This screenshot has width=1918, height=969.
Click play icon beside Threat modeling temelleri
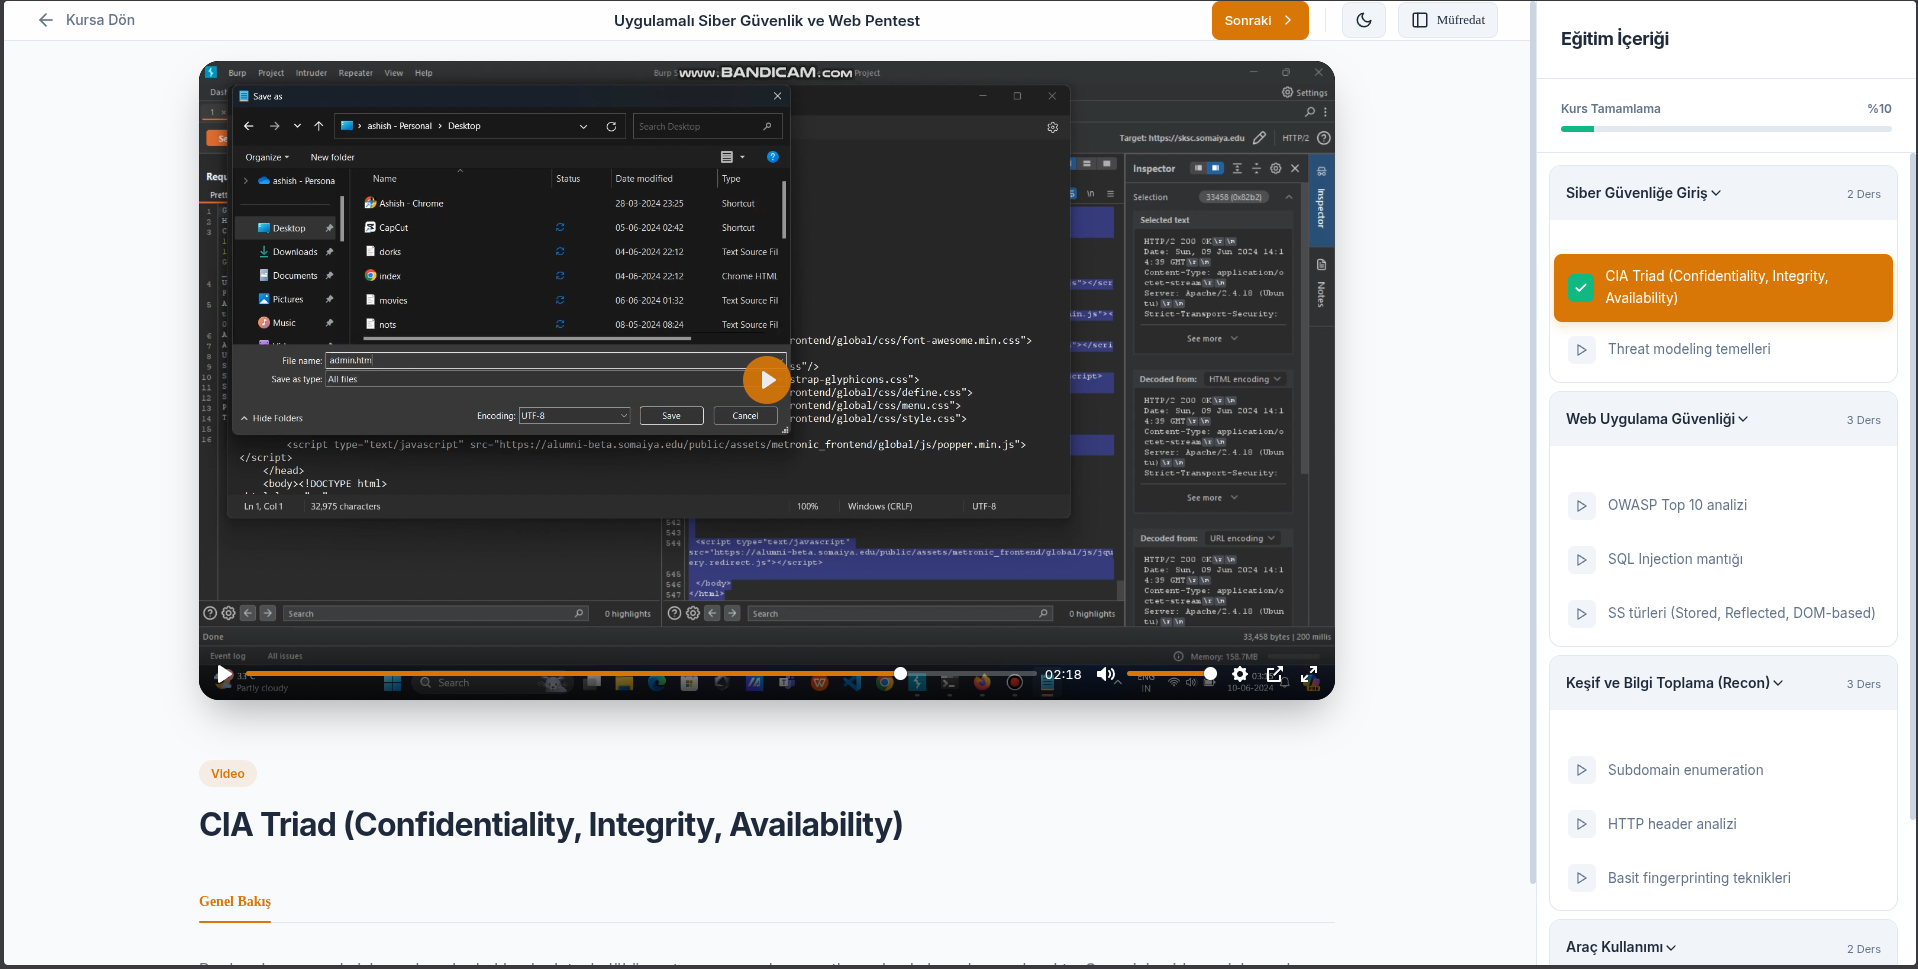coord(1581,350)
